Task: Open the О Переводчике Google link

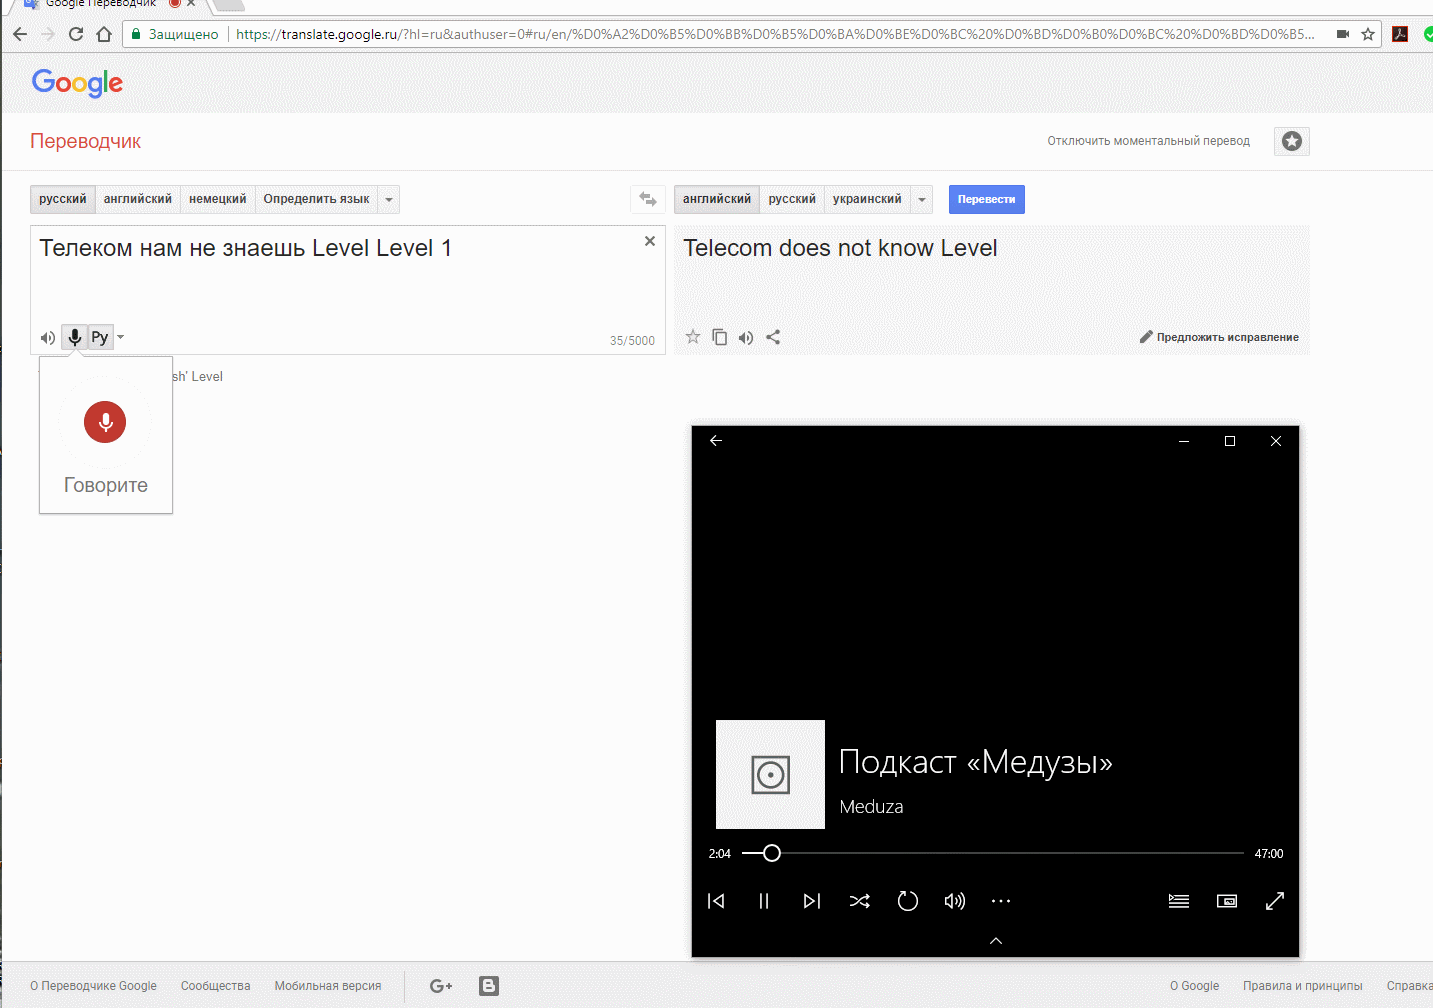Action: (93, 986)
